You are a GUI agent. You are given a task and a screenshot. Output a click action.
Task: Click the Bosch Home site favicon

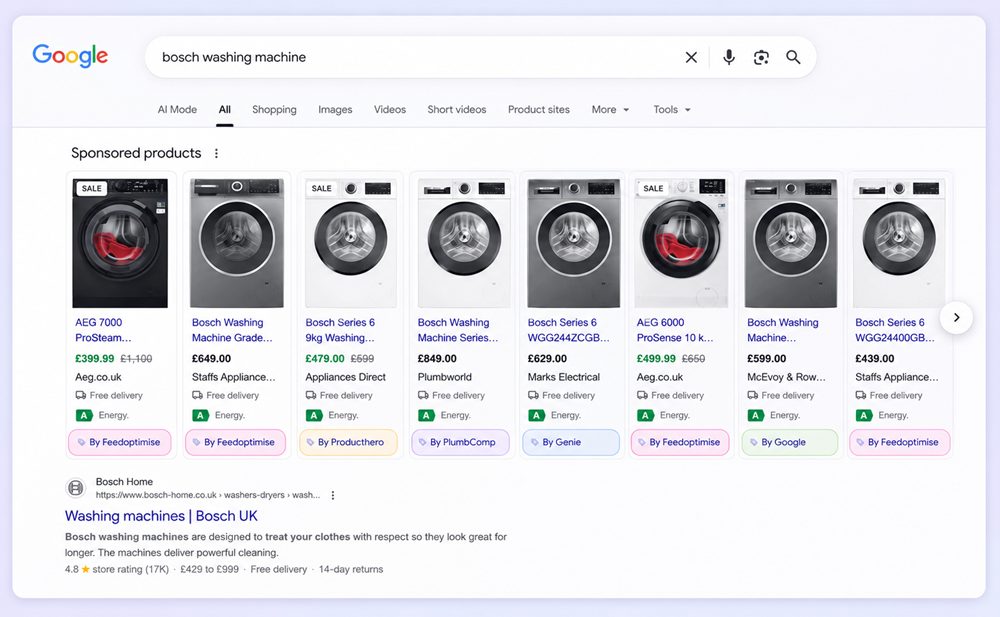tap(75, 488)
